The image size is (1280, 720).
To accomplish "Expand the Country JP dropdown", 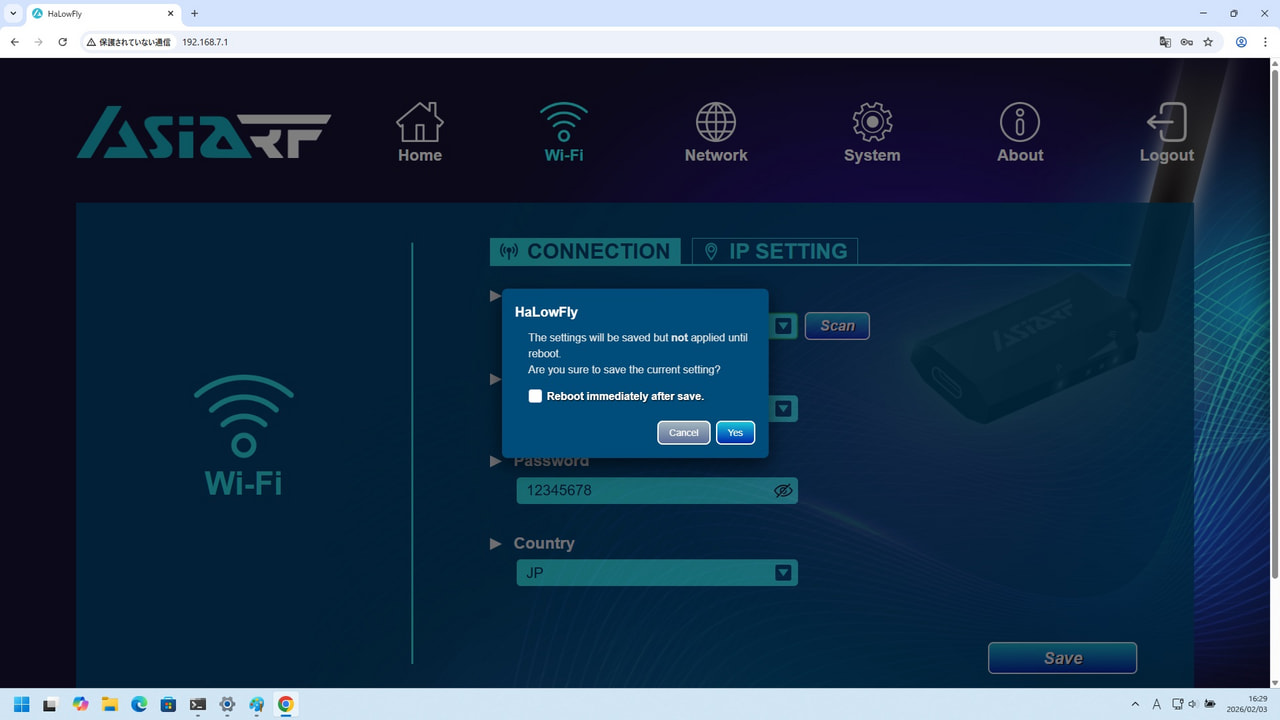I will [x=783, y=573].
